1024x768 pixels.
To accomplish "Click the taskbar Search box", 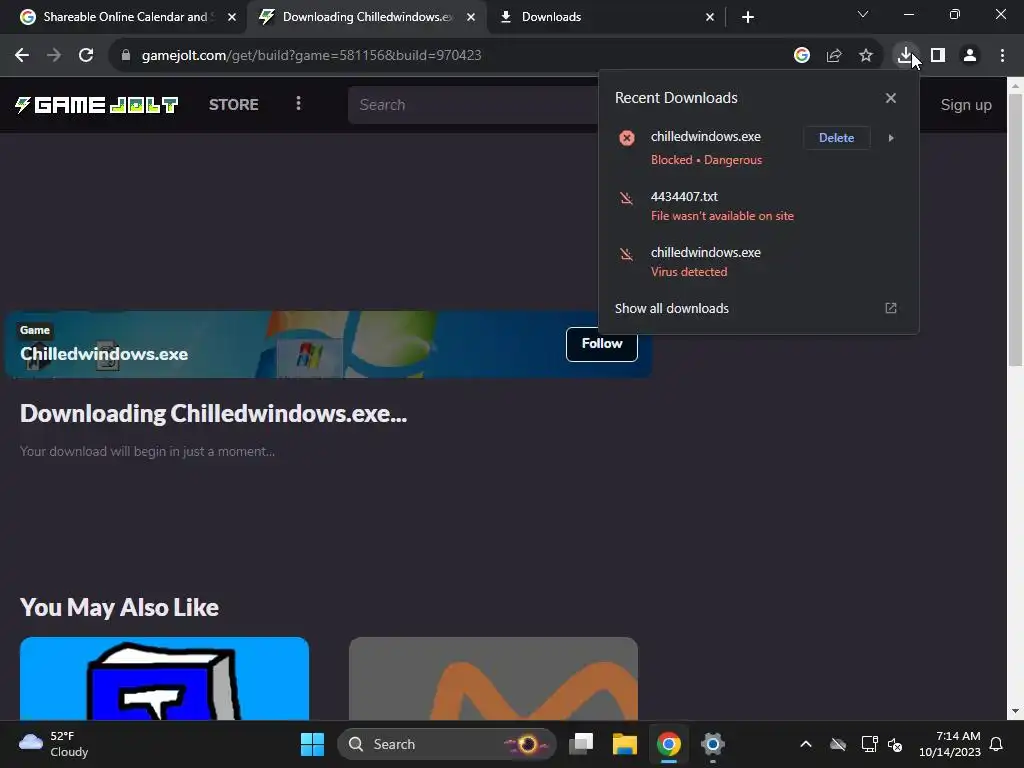I will 447,744.
